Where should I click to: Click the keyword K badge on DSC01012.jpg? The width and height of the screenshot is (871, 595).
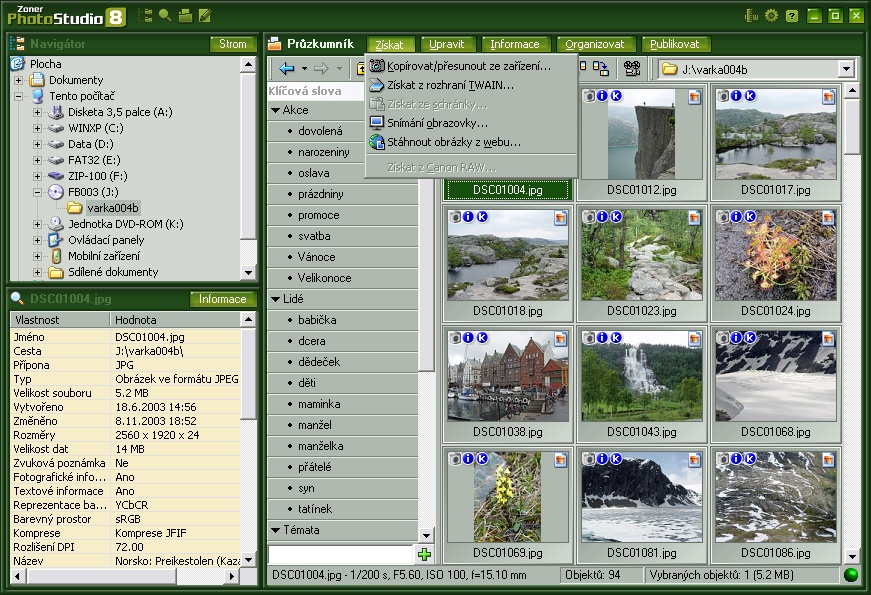pyautogui.click(x=616, y=96)
